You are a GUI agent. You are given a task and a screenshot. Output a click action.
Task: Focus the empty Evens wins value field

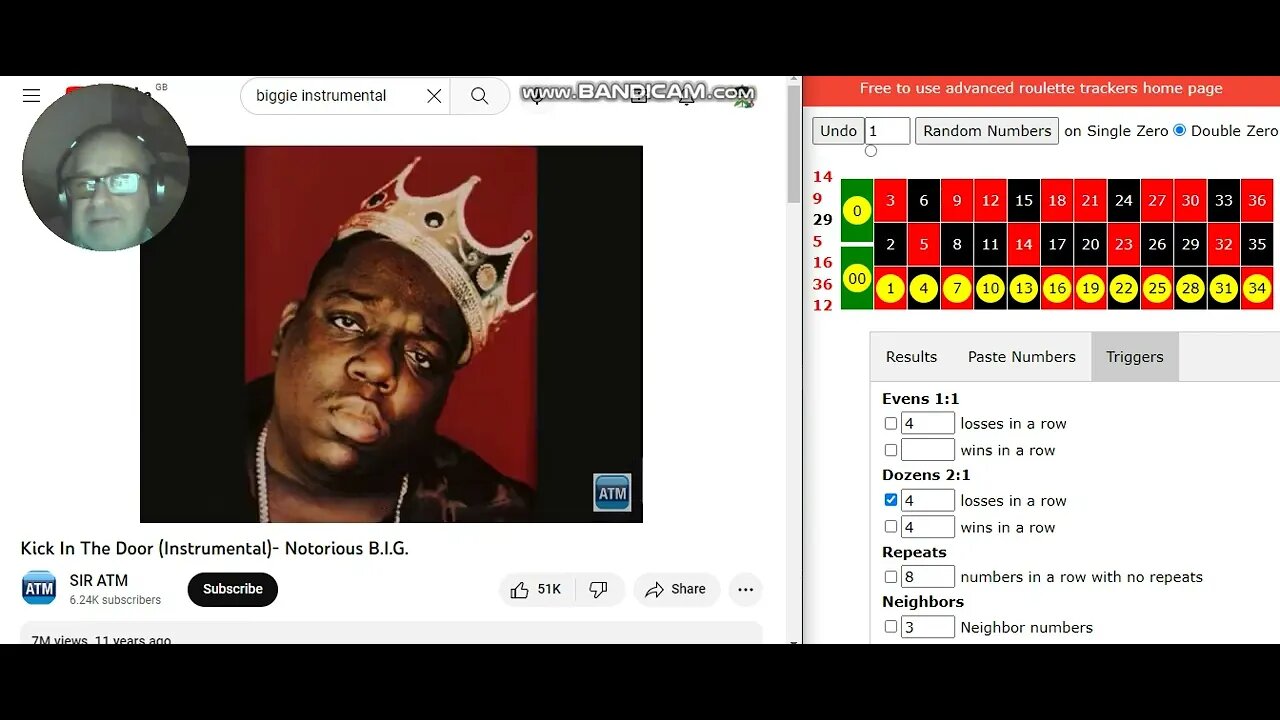pos(928,451)
